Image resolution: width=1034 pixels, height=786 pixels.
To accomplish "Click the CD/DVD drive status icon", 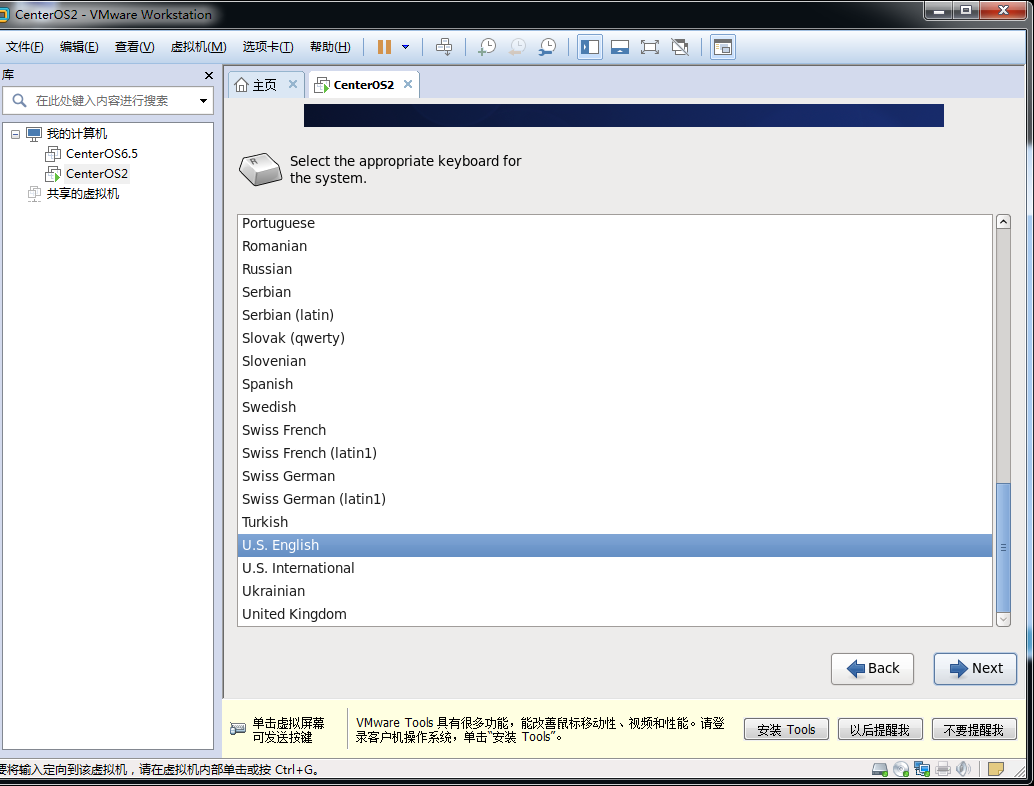I will (901, 769).
